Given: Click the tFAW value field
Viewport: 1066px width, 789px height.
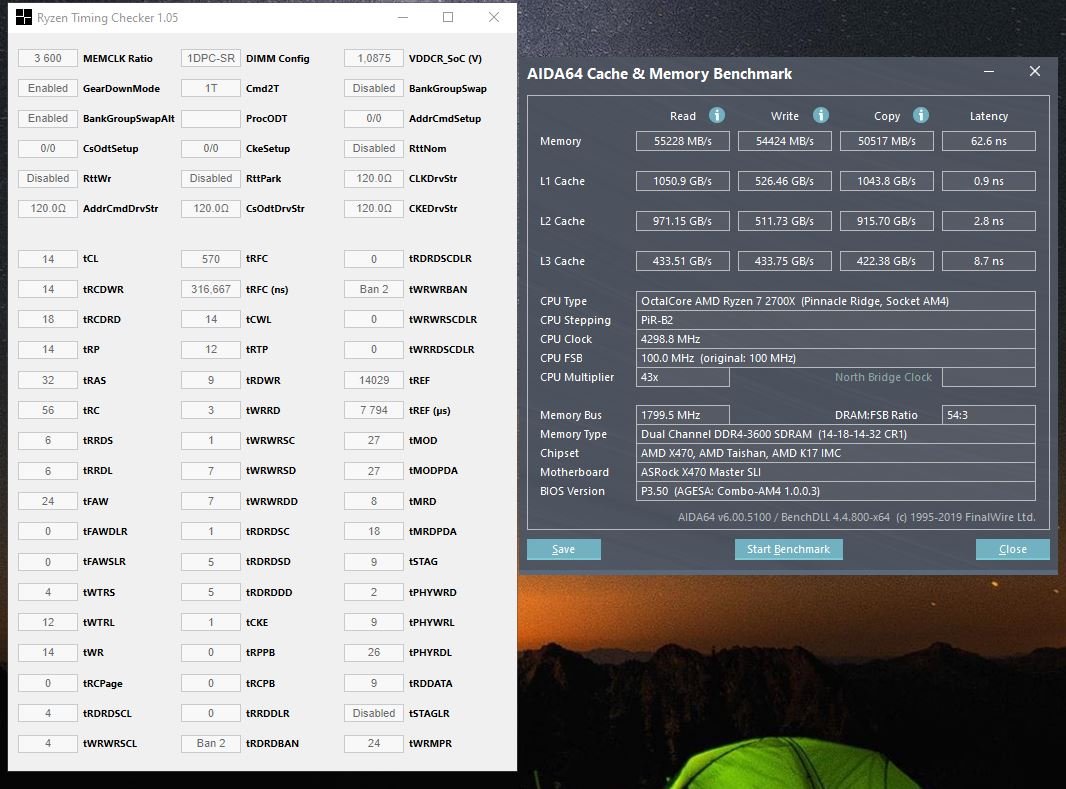Looking at the screenshot, I should 48,502.
